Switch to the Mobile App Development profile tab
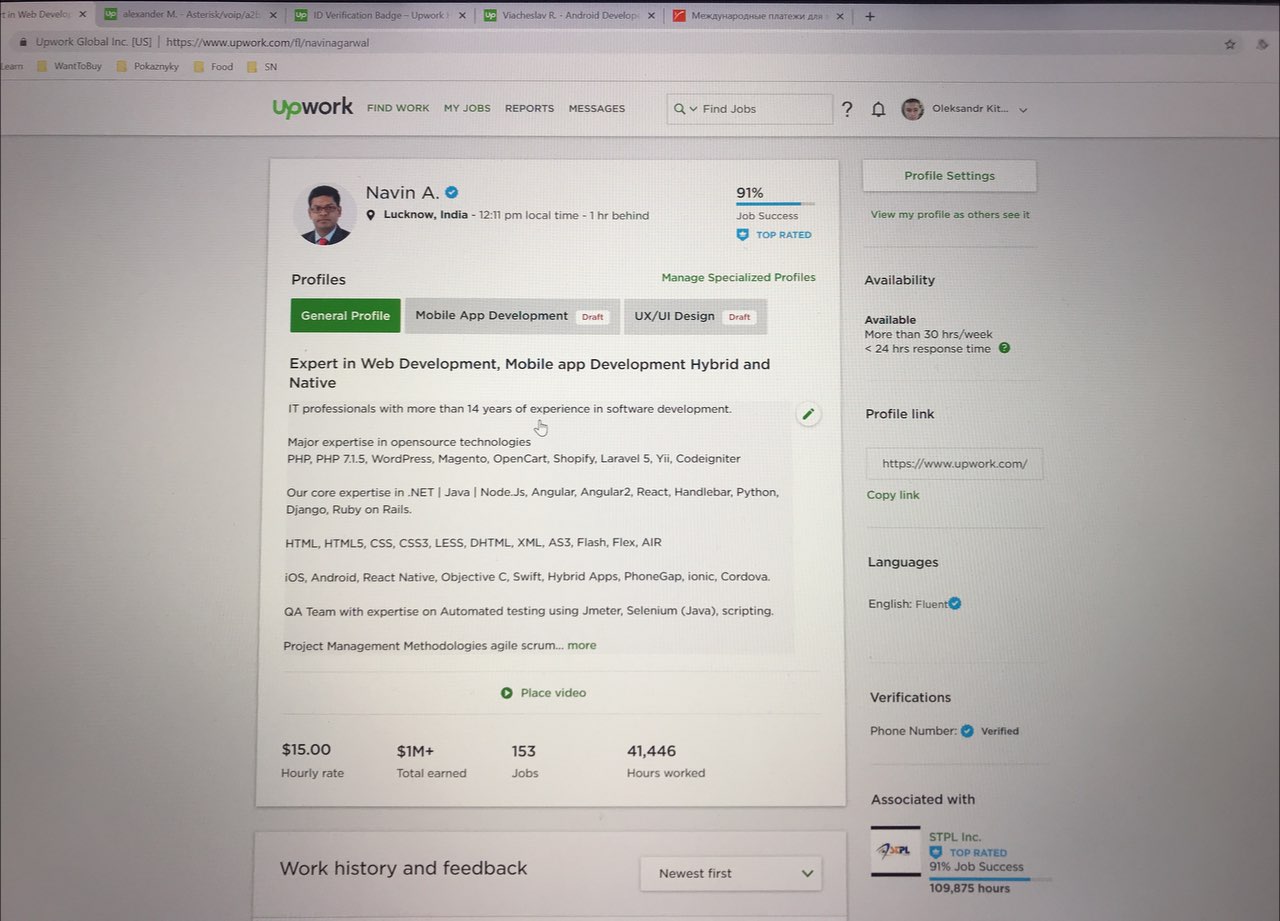Screen dimensions: 1280x921 pyautogui.click(x=512, y=316)
